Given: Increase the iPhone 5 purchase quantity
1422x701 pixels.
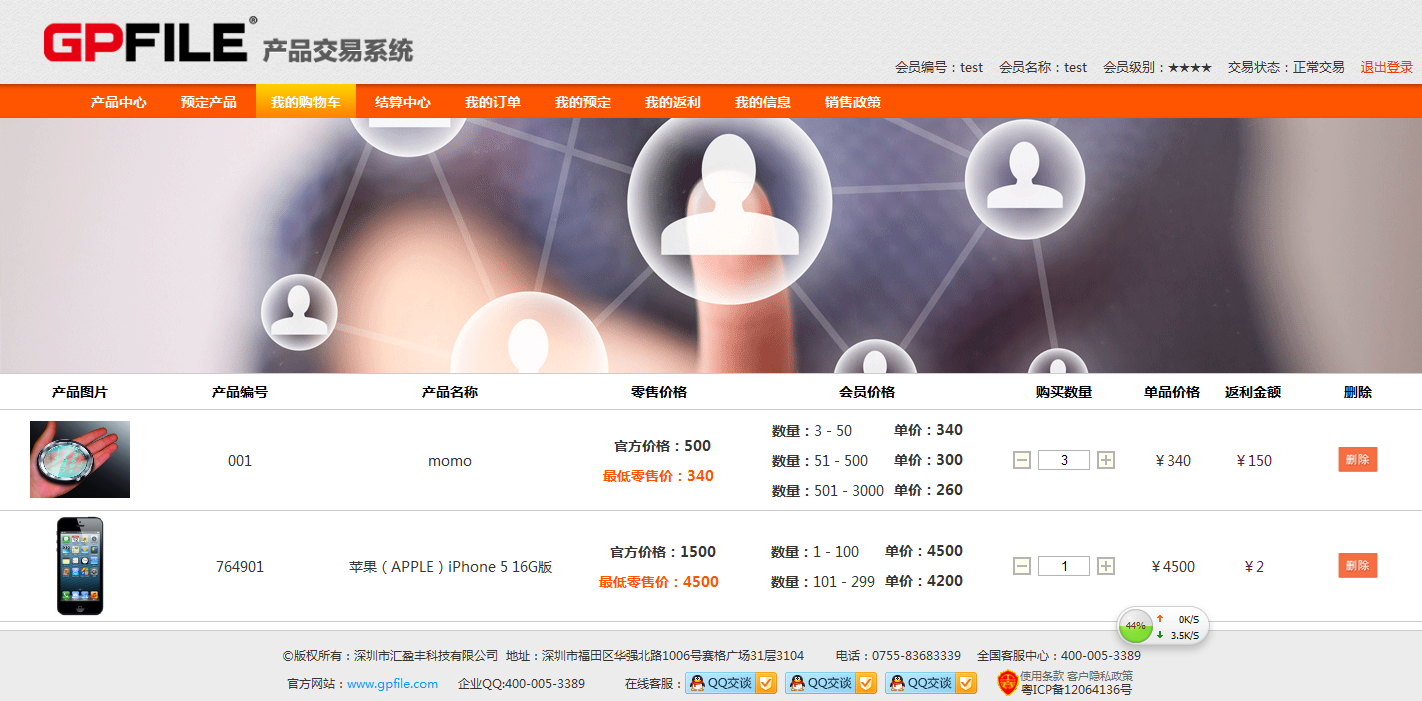Looking at the screenshot, I should point(1106,566).
